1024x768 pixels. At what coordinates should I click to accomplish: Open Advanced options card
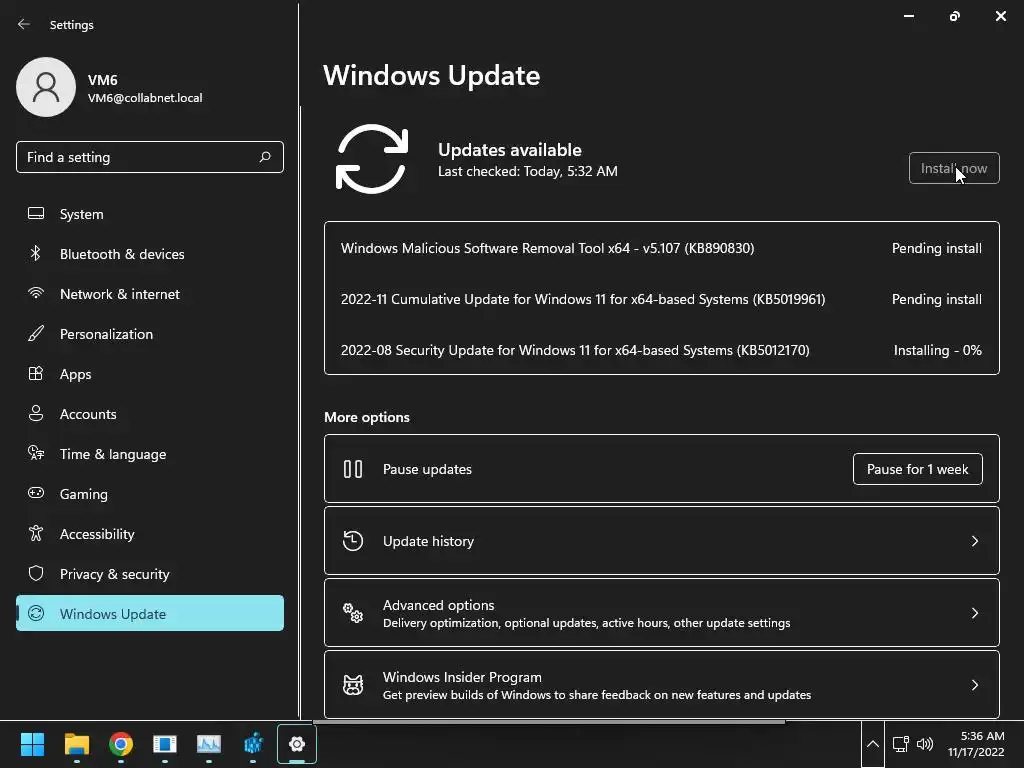point(662,613)
